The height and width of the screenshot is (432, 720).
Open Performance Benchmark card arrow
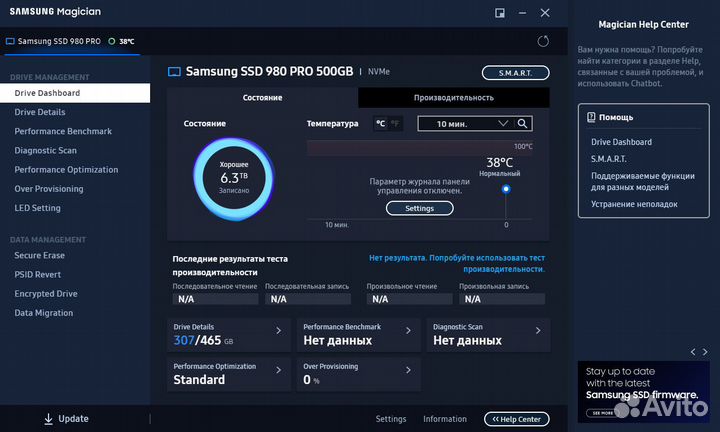click(408, 331)
